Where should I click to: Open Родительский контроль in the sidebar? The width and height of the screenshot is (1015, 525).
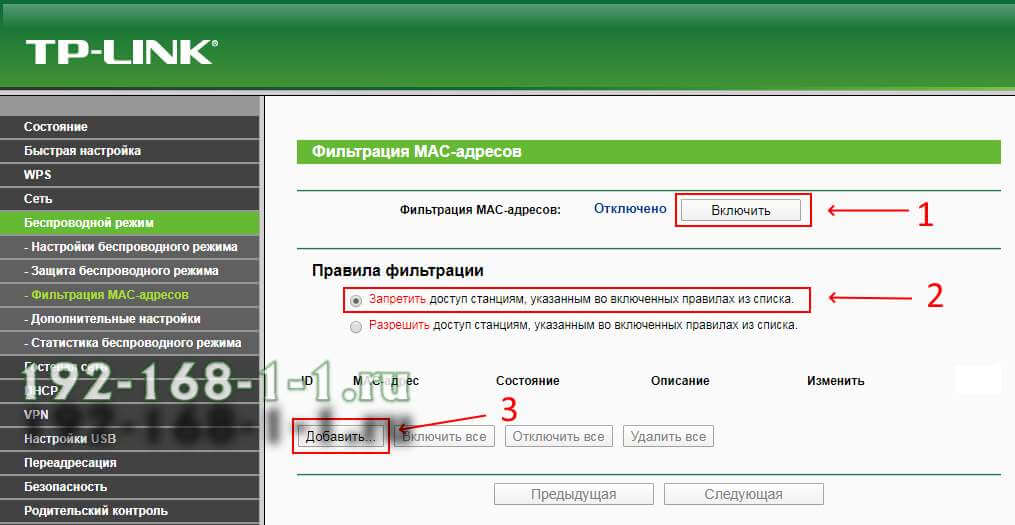(96, 511)
